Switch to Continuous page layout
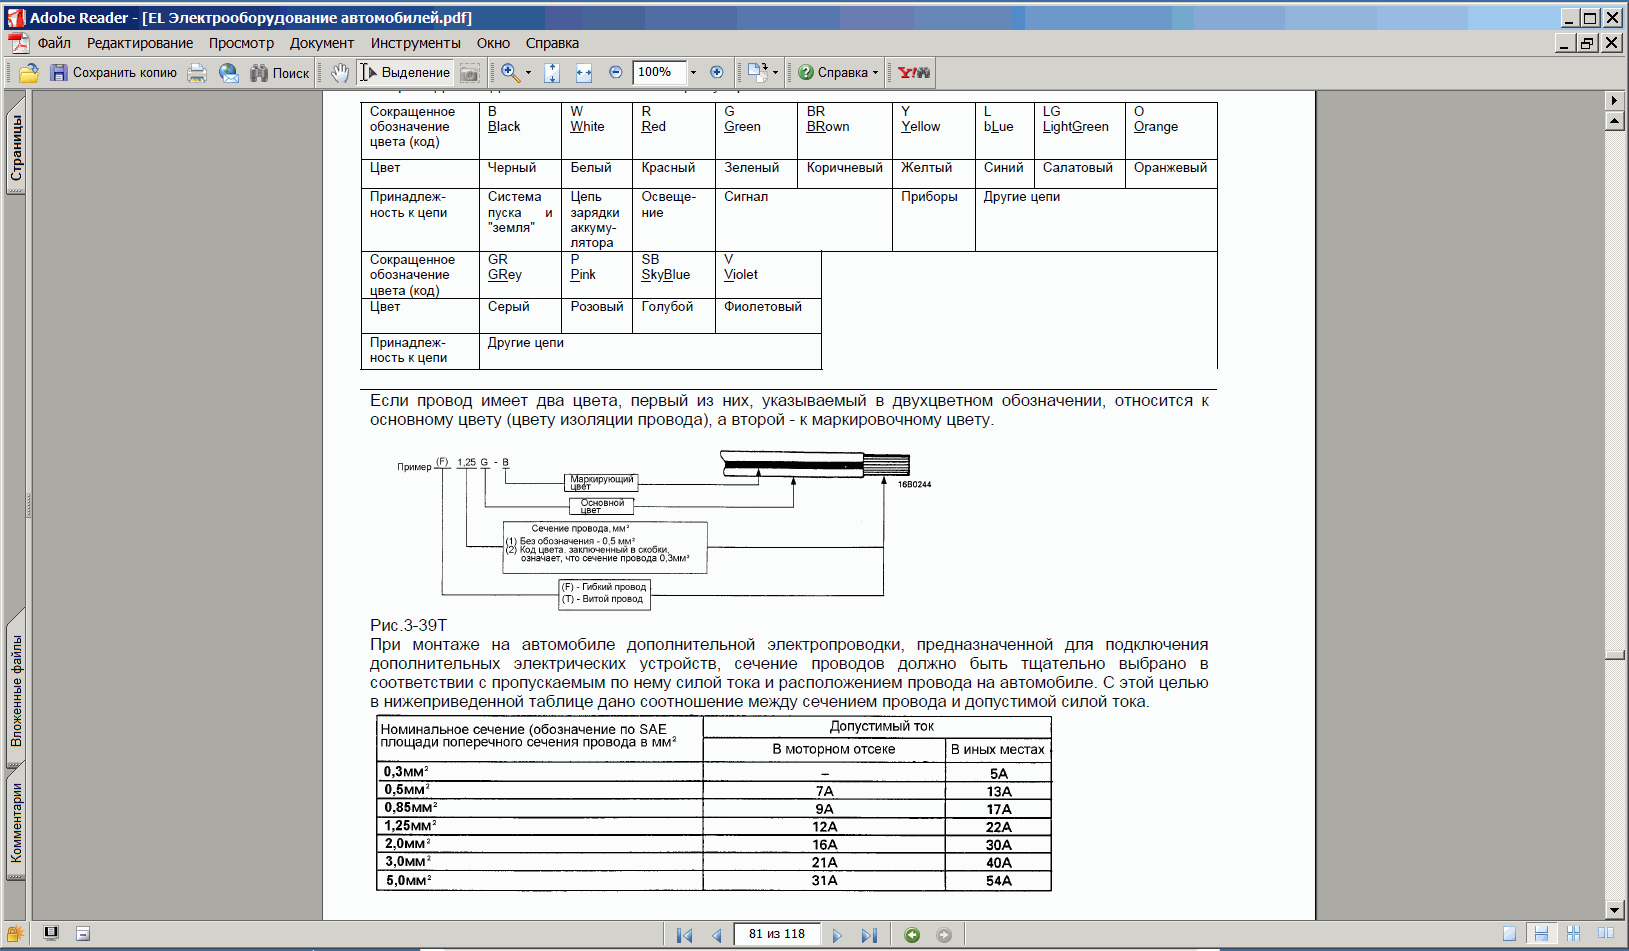The width and height of the screenshot is (1629, 951). coord(1541,934)
